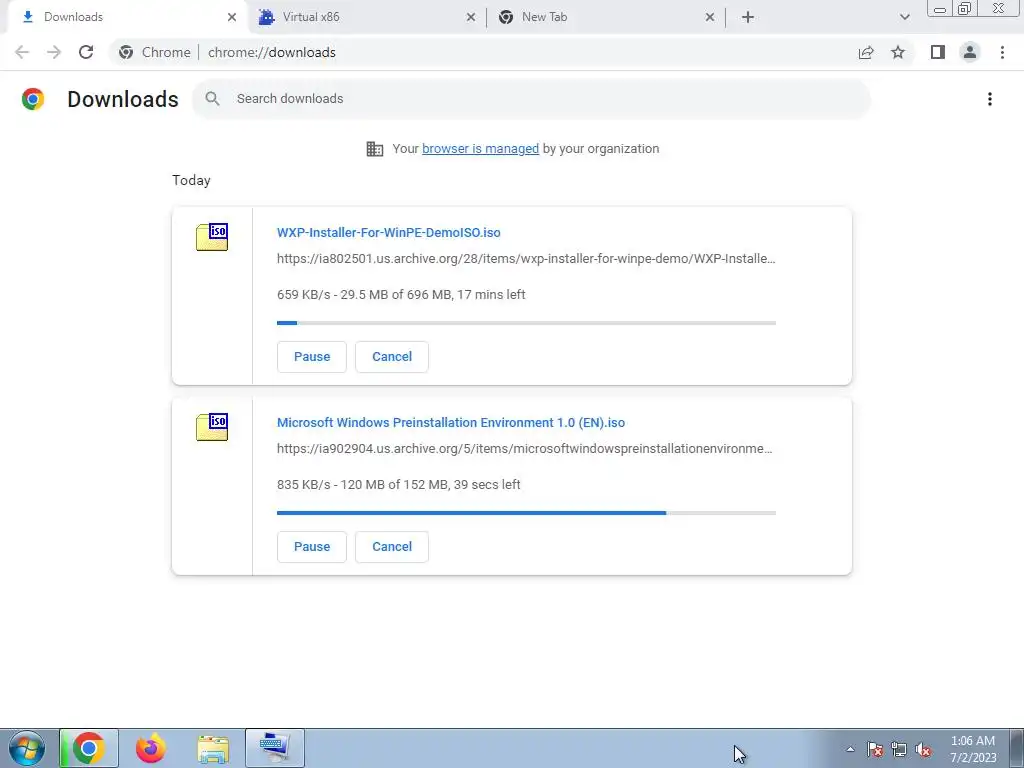This screenshot has height=768, width=1024.
Task: Click the browser back arrow
Action: pyautogui.click(x=22, y=52)
